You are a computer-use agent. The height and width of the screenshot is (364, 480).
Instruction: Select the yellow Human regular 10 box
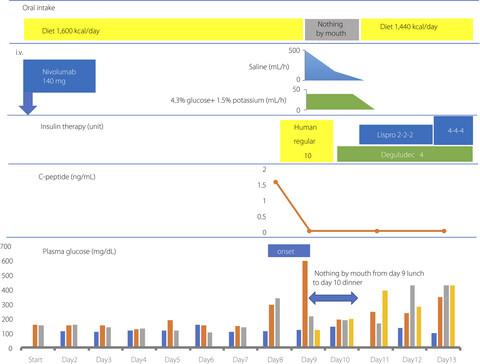[307, 141]
